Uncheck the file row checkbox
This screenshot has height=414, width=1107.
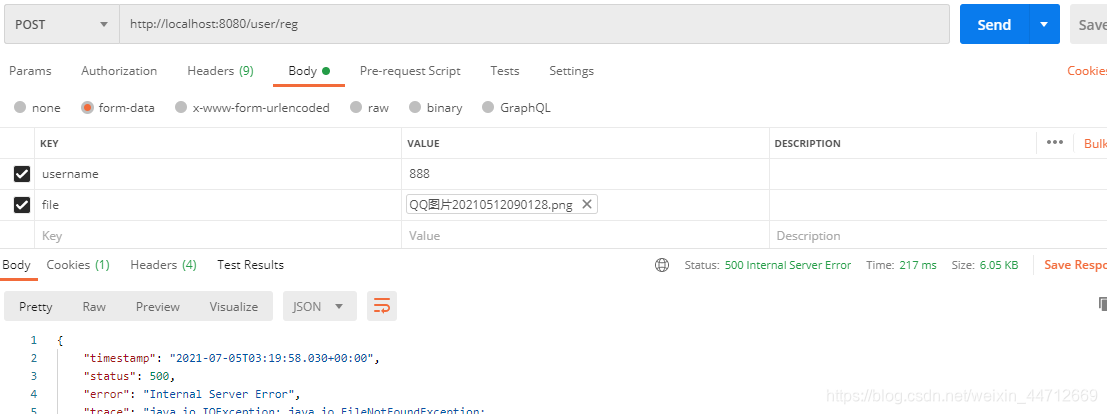pyautogui.click(x=22, y=205)
